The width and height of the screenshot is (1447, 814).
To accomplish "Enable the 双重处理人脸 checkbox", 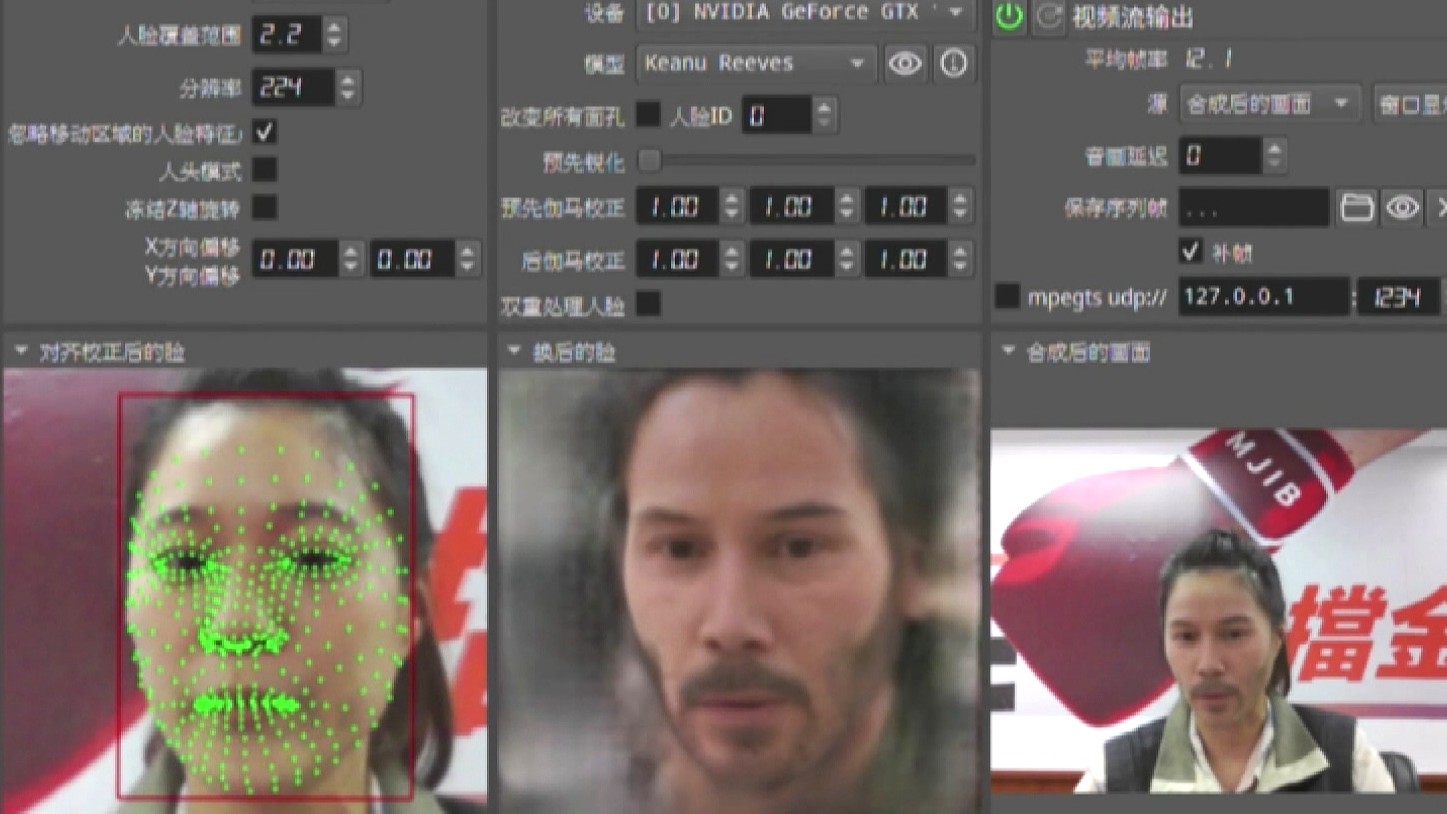I will coord(648,304).
